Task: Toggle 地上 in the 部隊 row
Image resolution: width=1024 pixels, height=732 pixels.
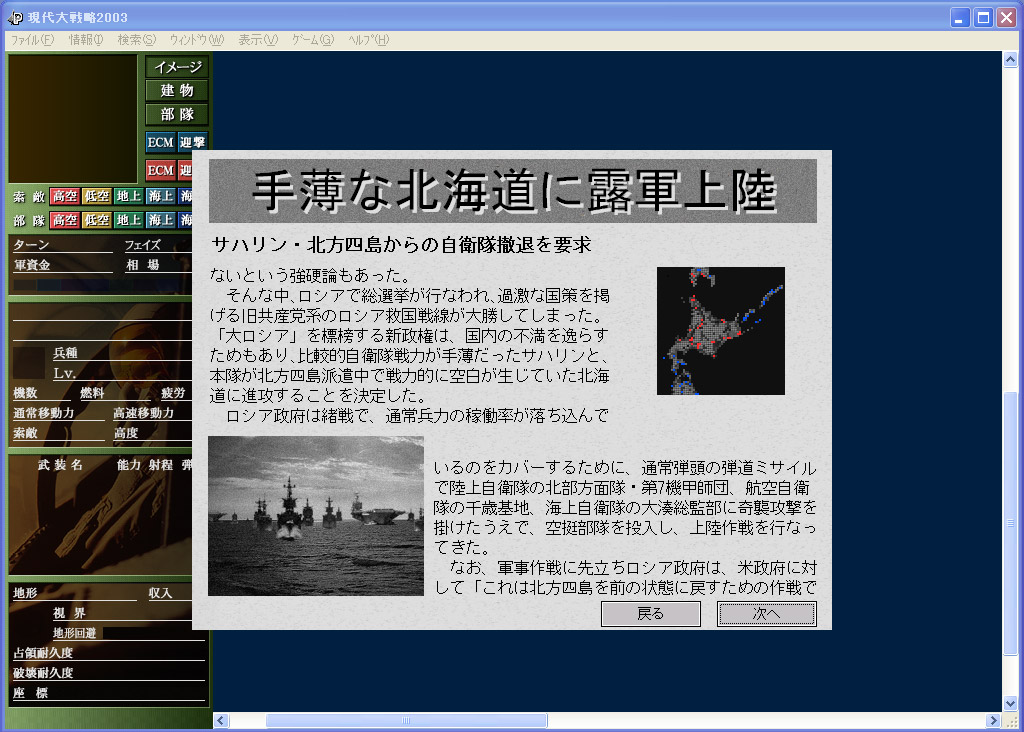Action: [129, 220]
